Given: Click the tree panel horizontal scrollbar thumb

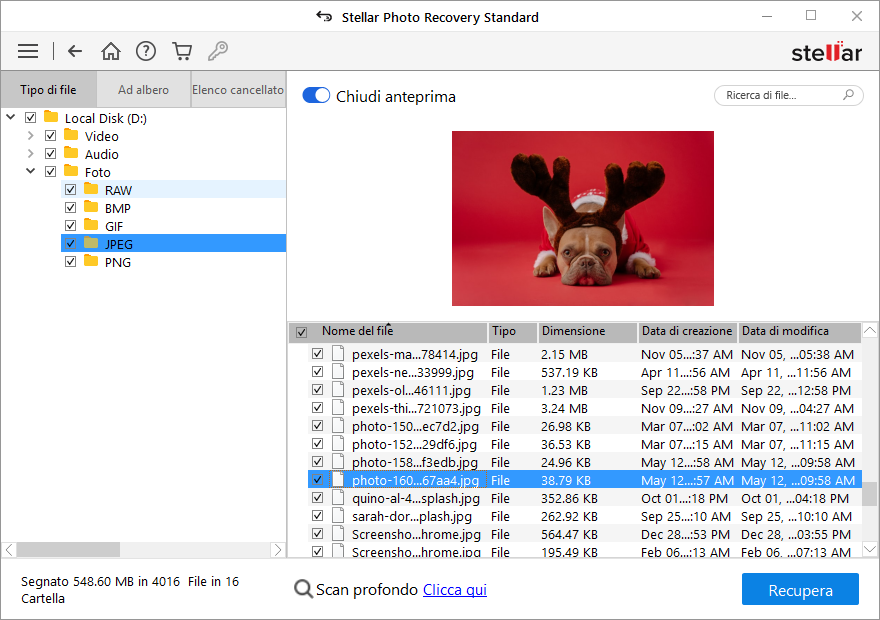Looking at the screenshot, I should click(x=68, y=549).
